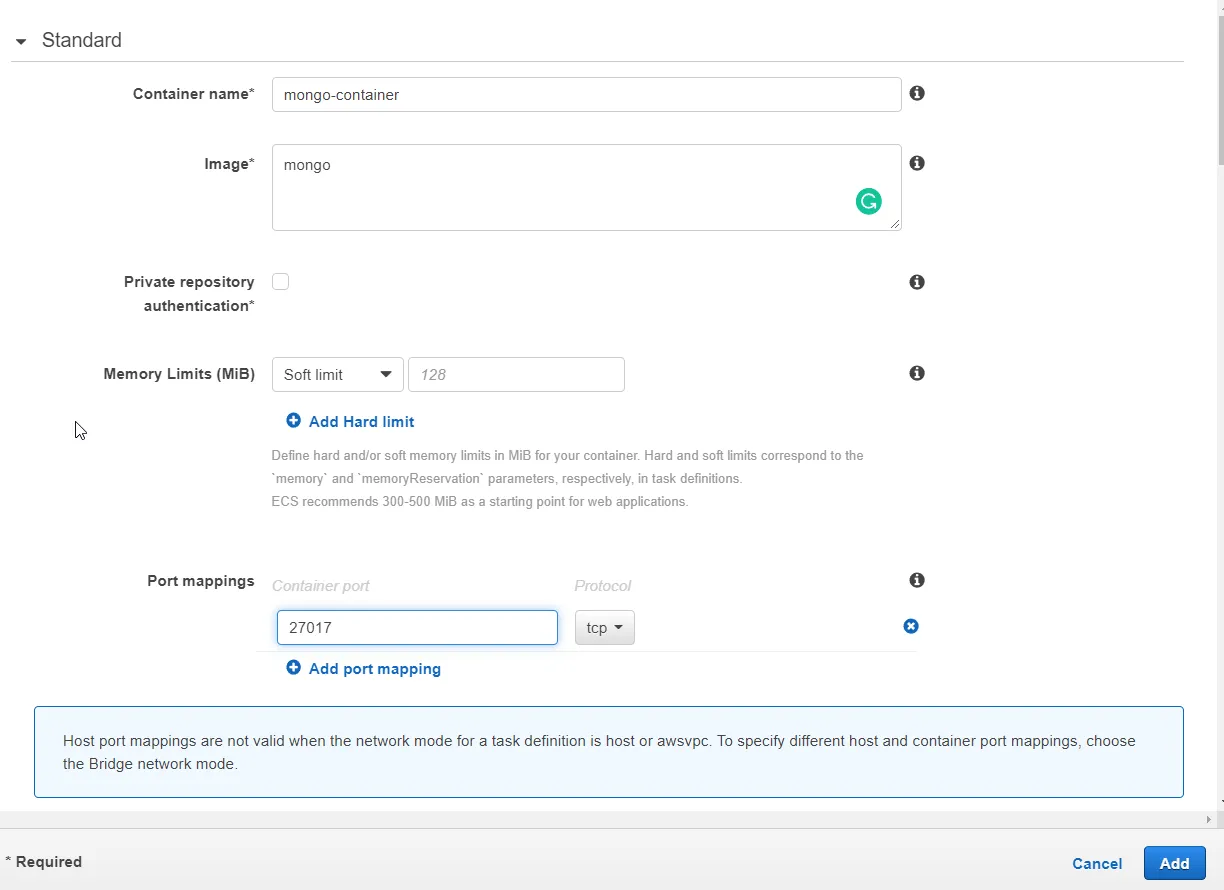Image resolution: width=1224 pixels, height=890 pixels.
Task: Click inside the Container port field showing 27017
Action: pos(416,627)
